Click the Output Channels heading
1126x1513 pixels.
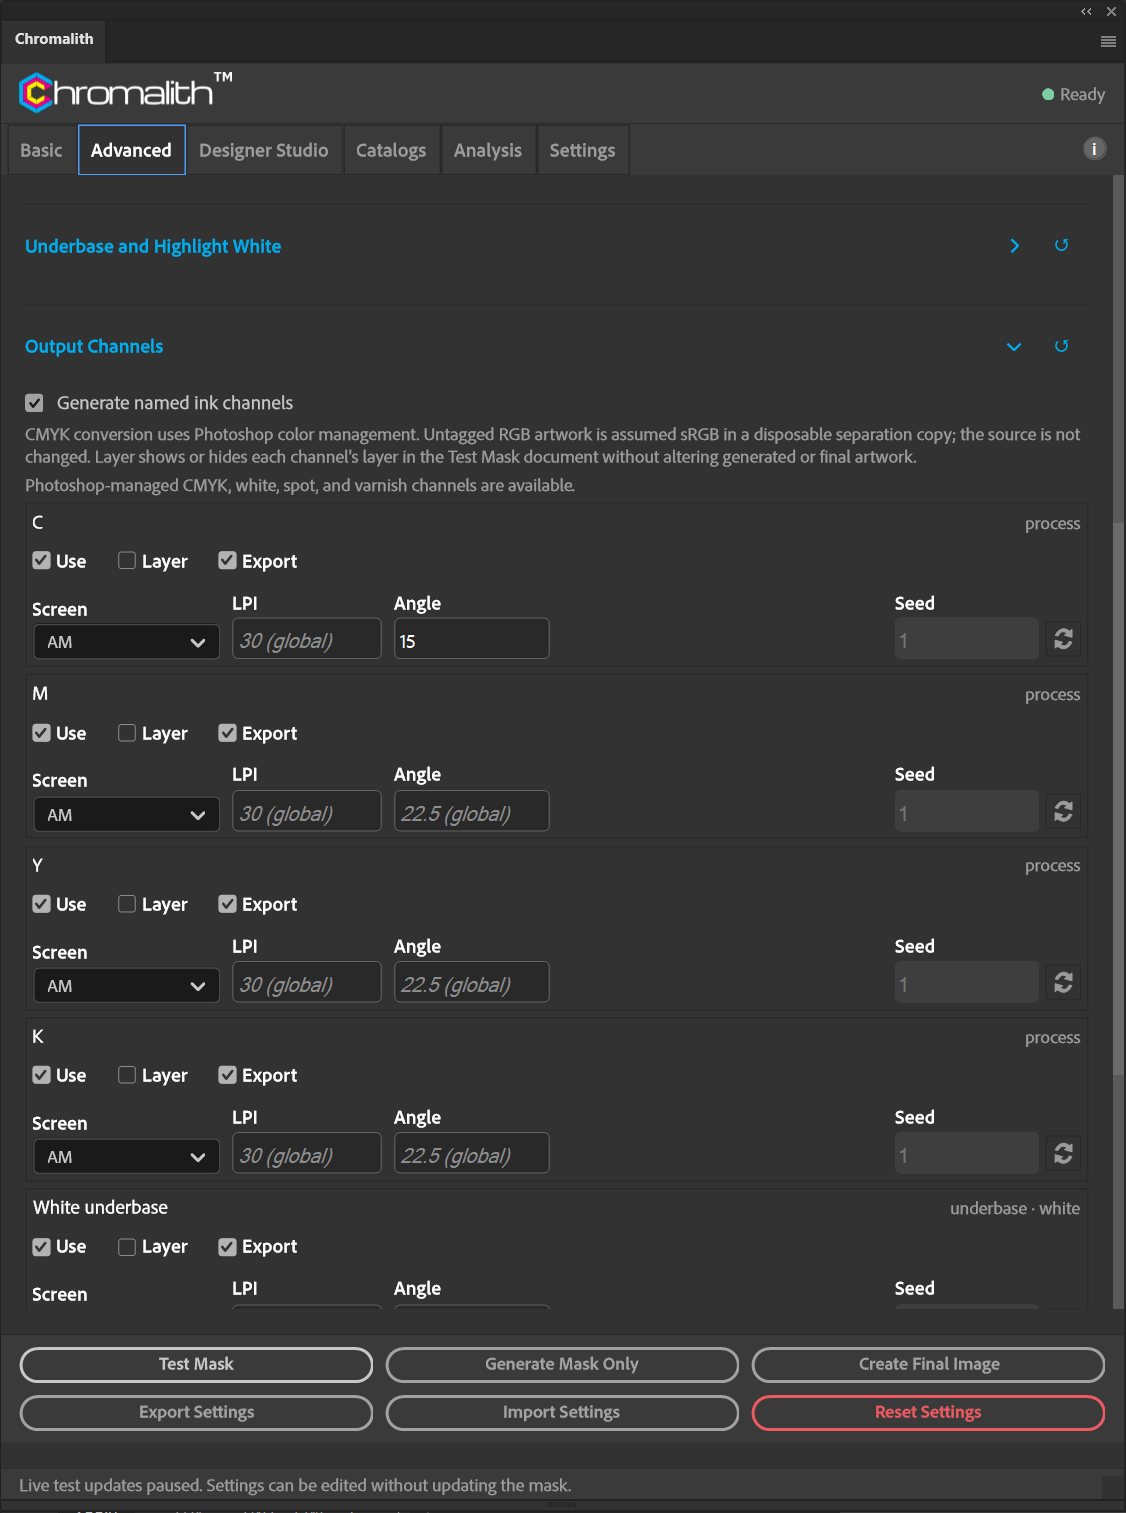(94, 346)
